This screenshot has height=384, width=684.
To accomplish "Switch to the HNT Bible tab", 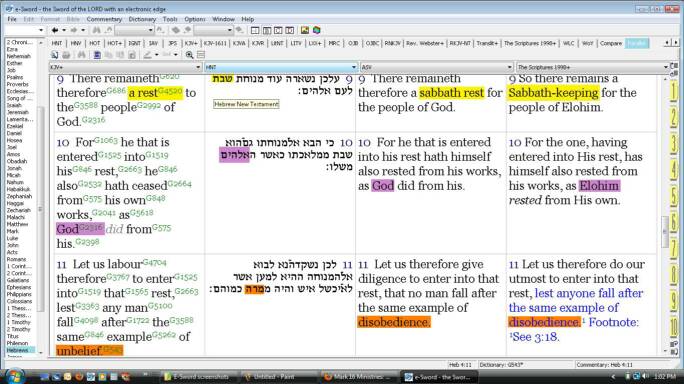I will [x=57, y=43].
